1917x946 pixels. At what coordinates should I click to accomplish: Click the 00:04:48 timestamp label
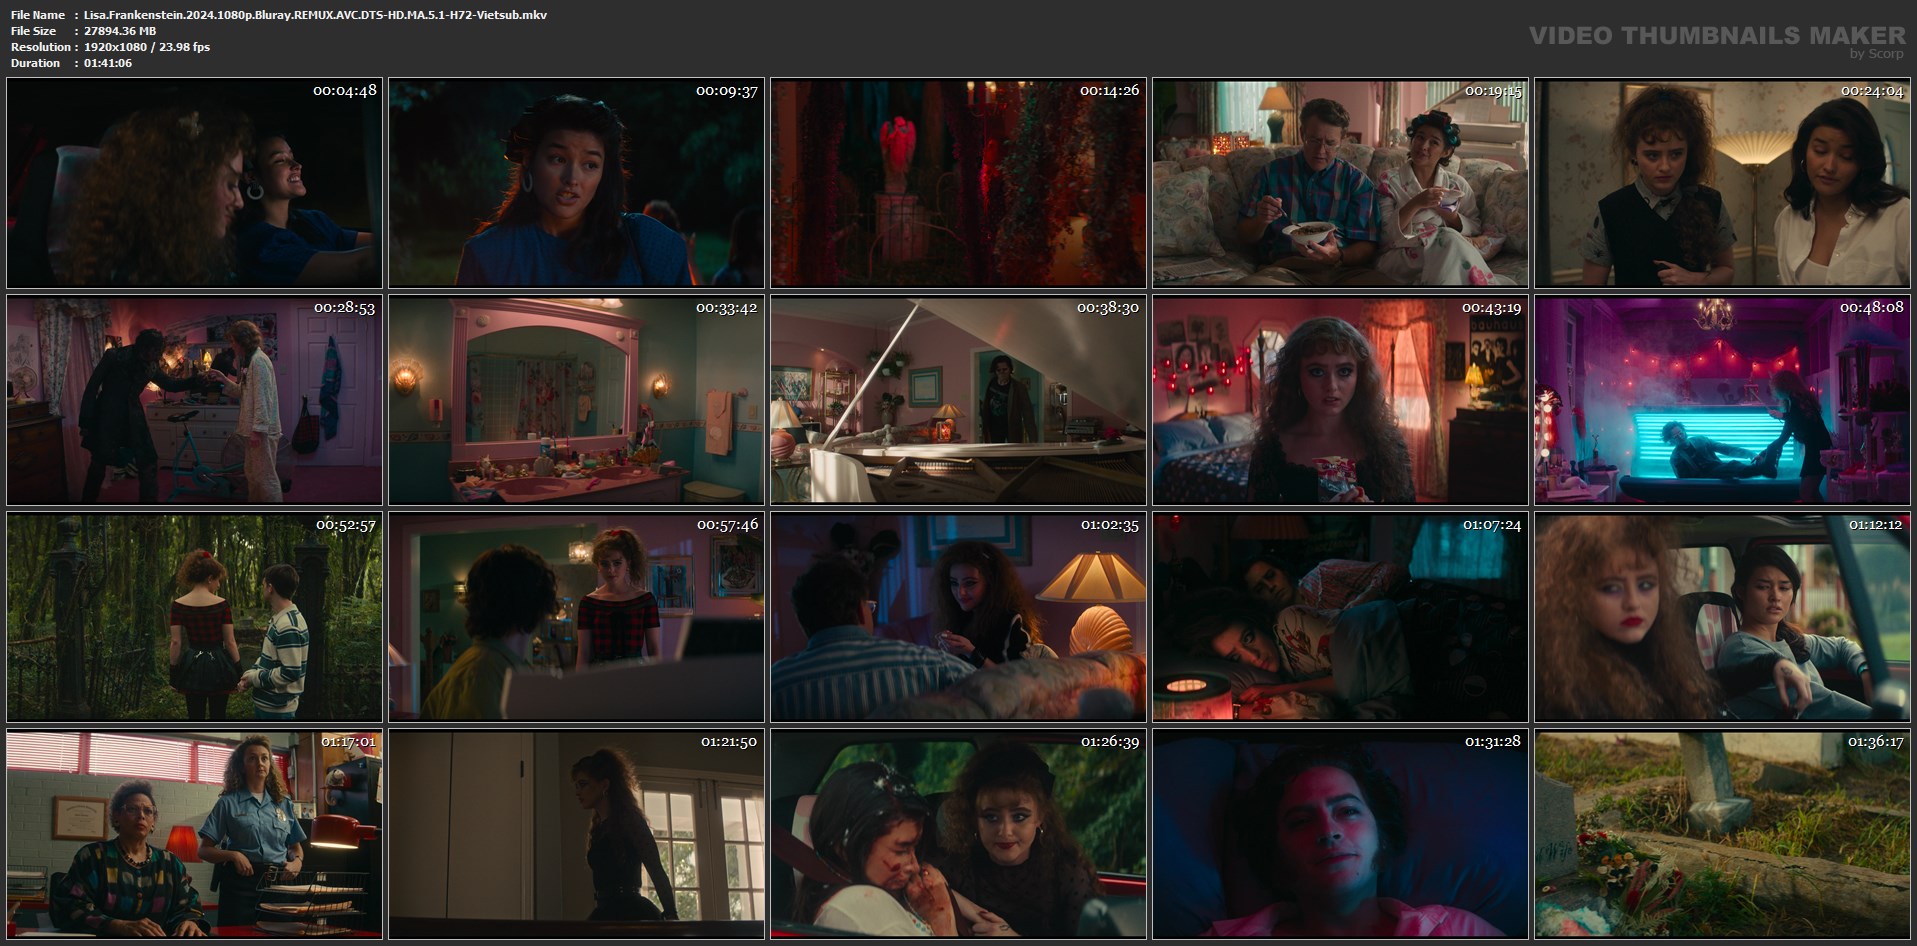345,91
